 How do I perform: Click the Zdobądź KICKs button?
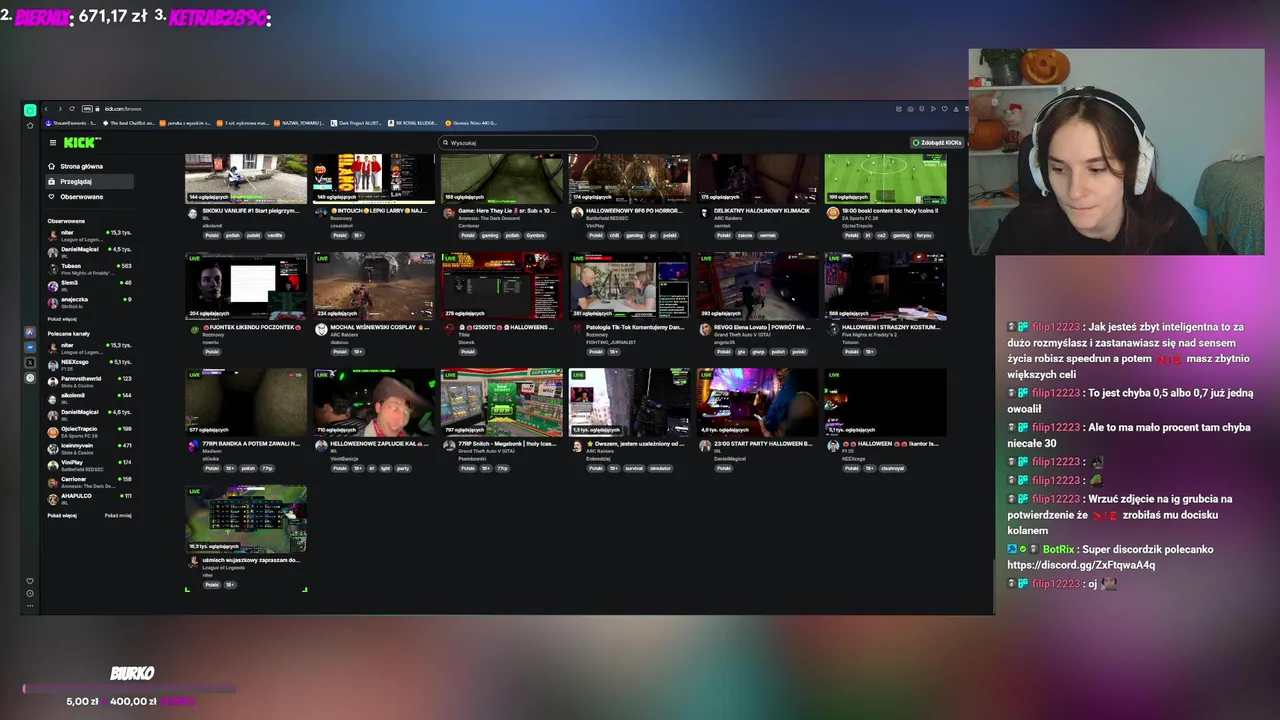pyautogui.click(x=937, y=143)
